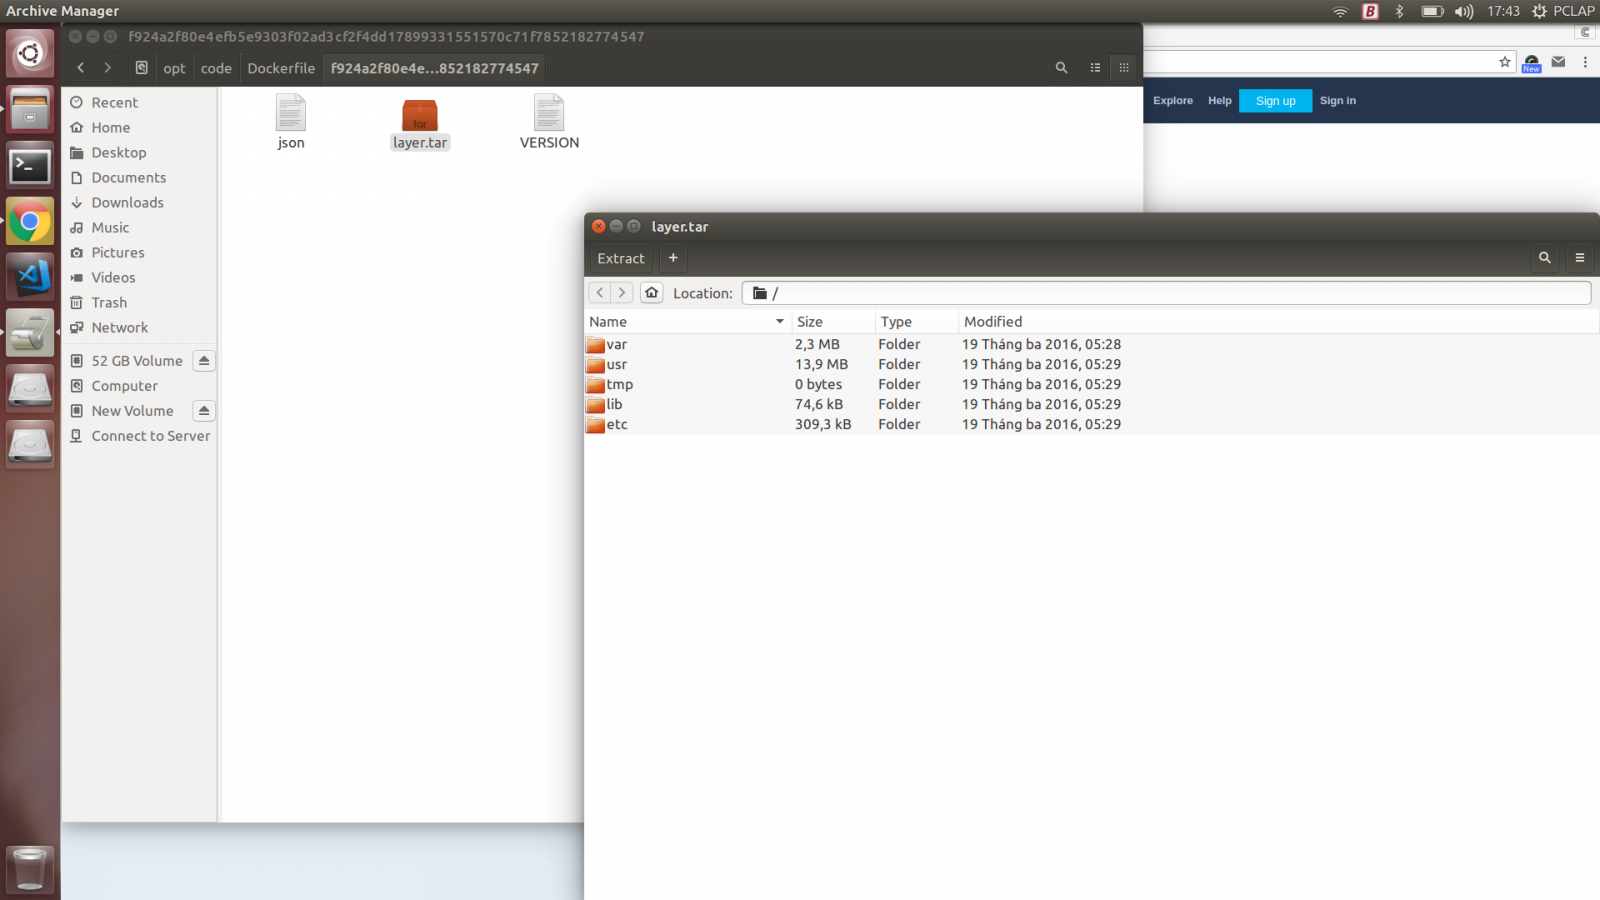Click the plus icon to add files
This screenshot has height=900, width=1600.
673,258
